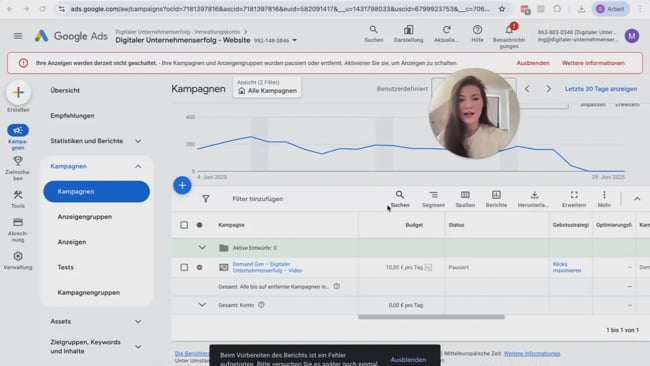Image resolution: width=650 pixels, height=366 pixels.
Task: Dismiss the error toast with Ausblenden
Action: 408,359
